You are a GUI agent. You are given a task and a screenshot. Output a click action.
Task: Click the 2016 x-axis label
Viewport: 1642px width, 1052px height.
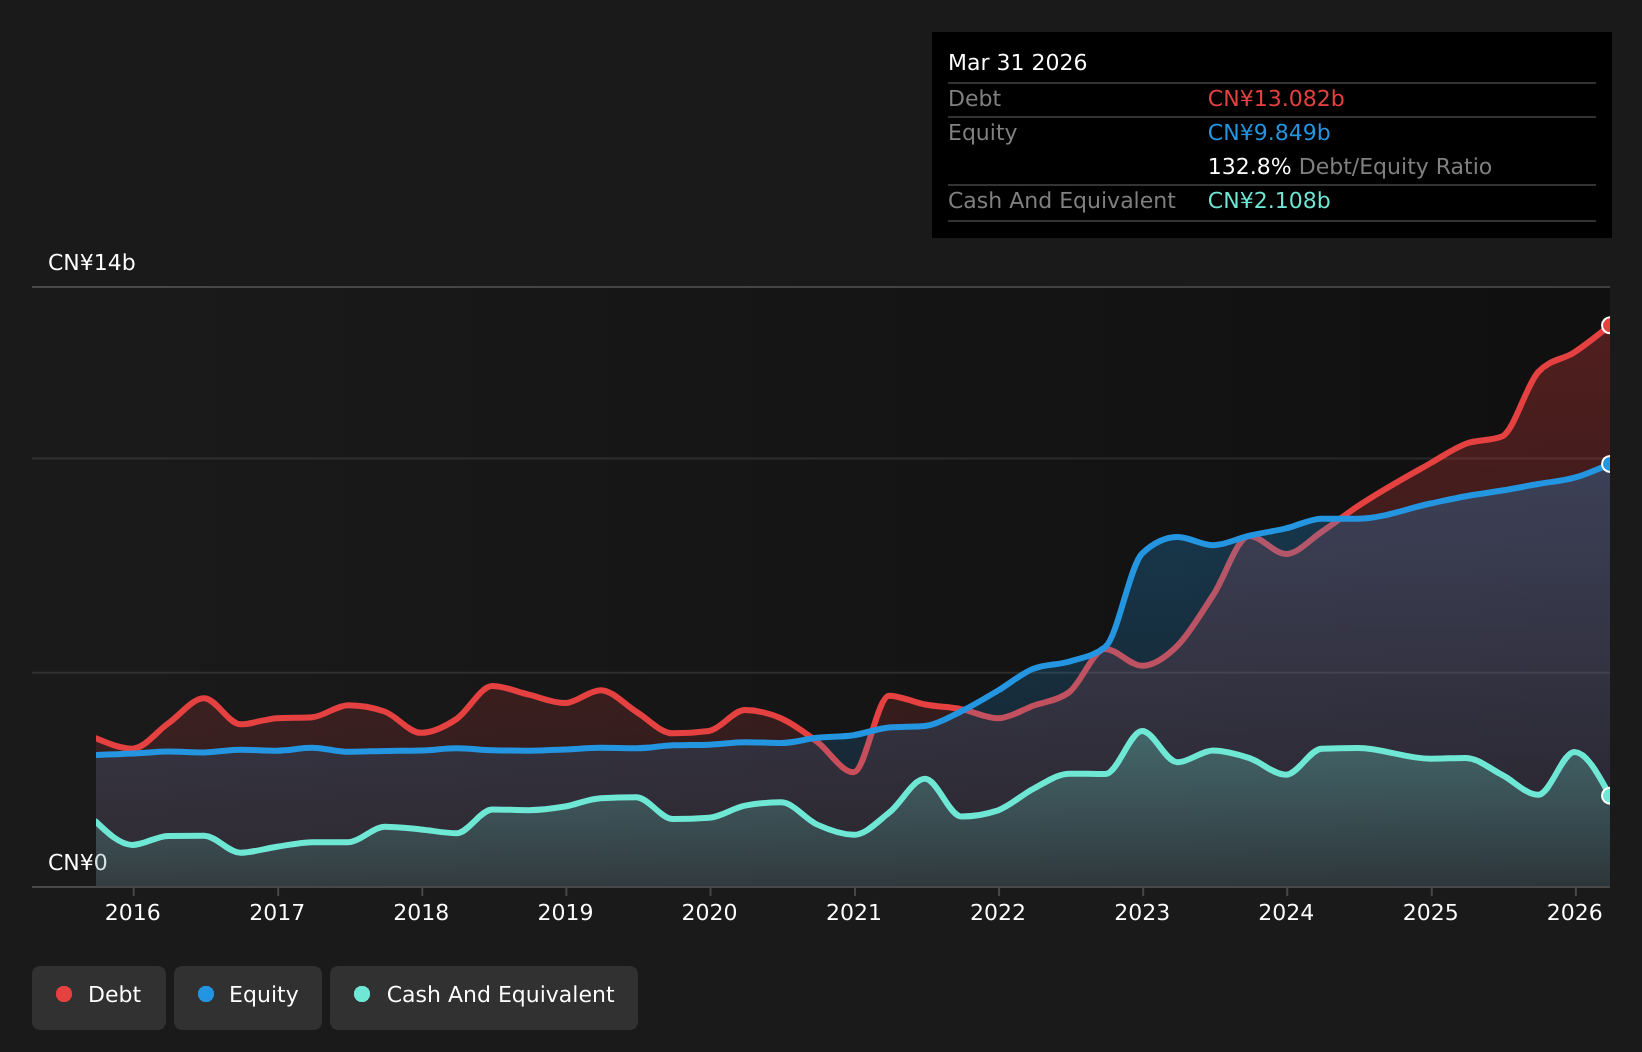(133, 913)
